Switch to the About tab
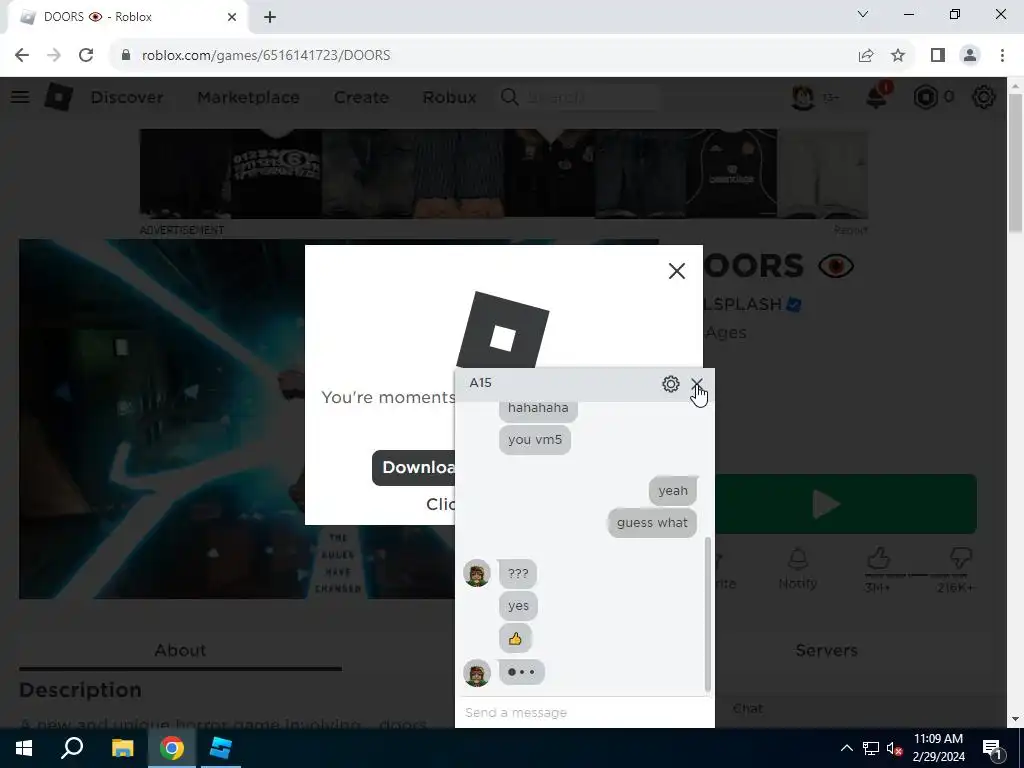 pos(180,650)
